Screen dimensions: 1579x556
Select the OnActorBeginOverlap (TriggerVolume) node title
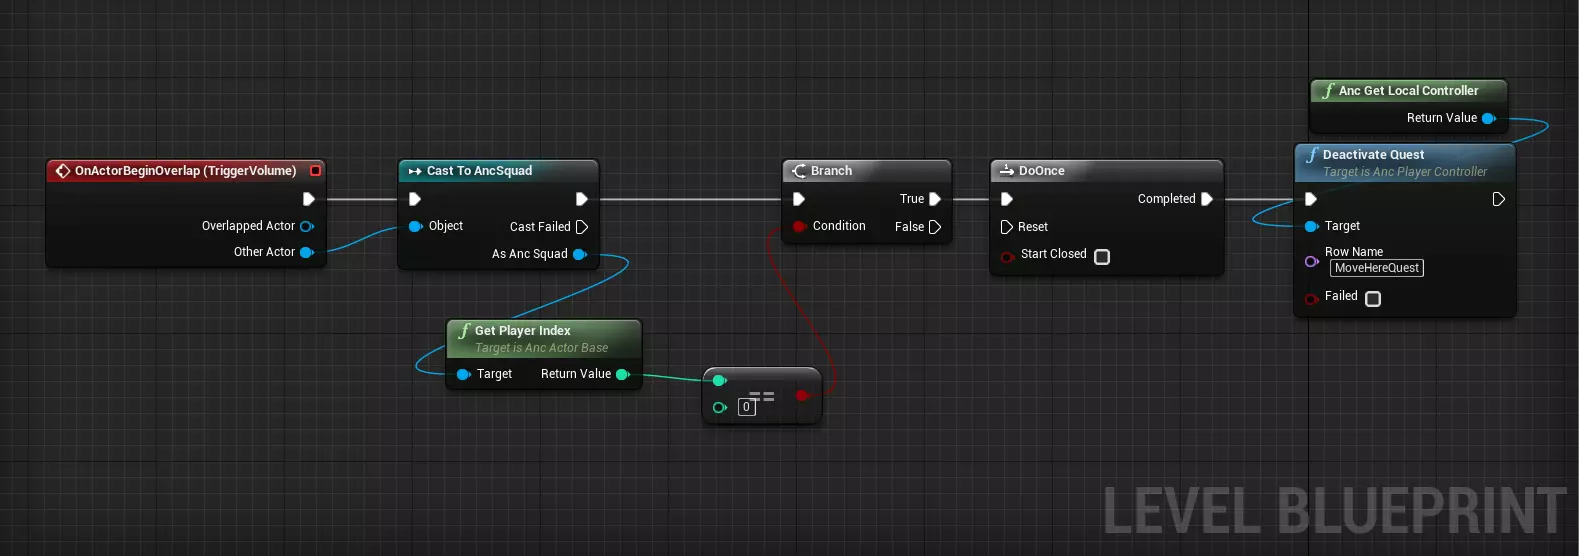click(x=186, y=171)
